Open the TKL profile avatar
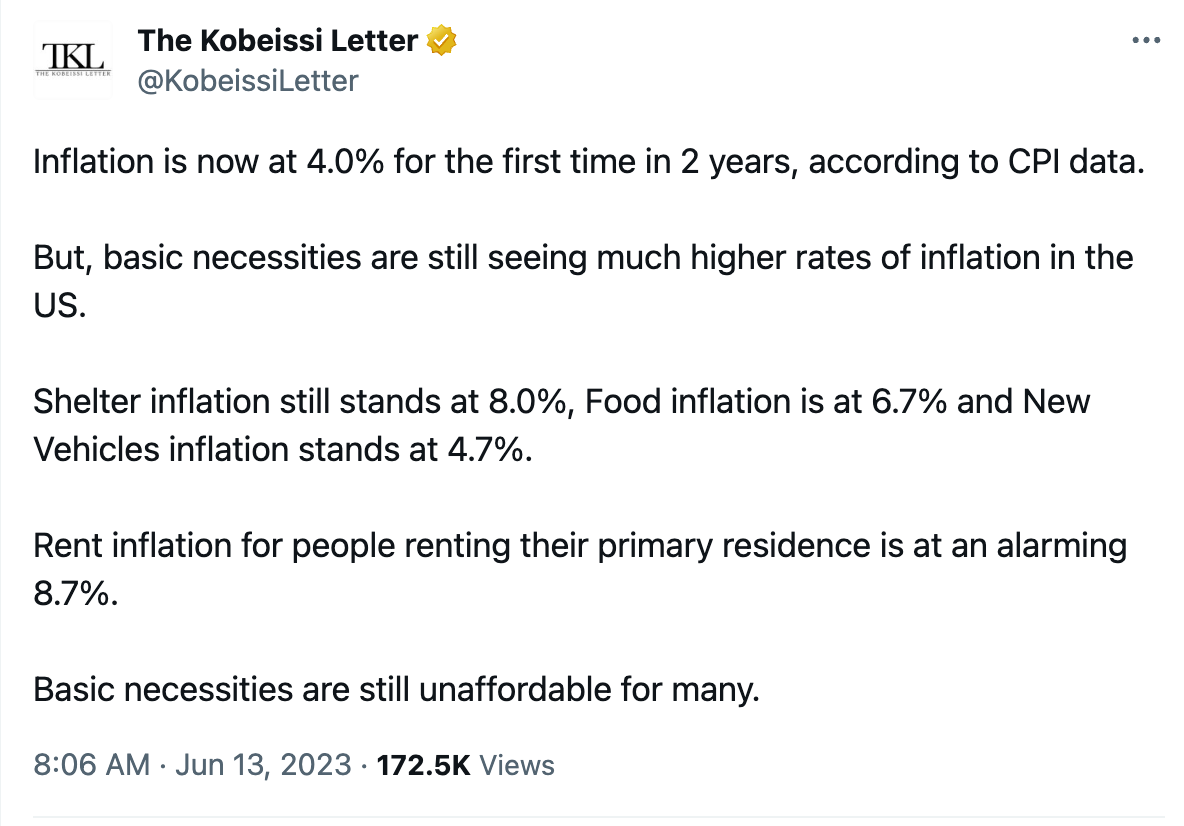The height and width of the screenshot is (826, 1184). (73, 60)
